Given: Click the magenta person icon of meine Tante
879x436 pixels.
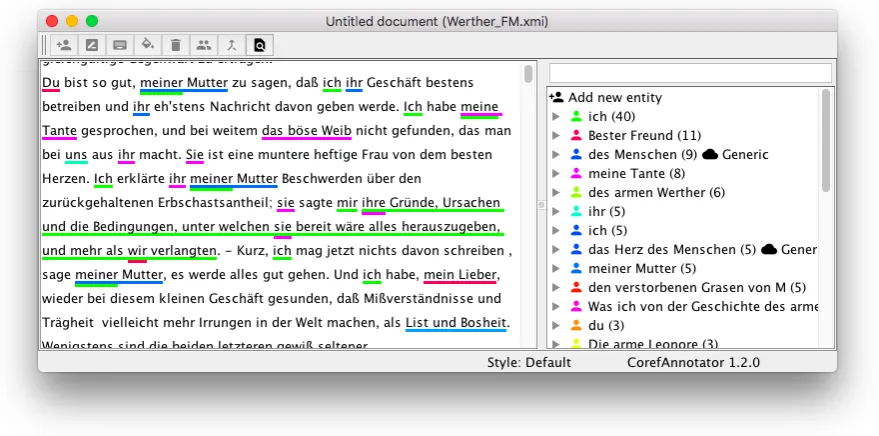Looking at the screenshot, I should [576, 174].
